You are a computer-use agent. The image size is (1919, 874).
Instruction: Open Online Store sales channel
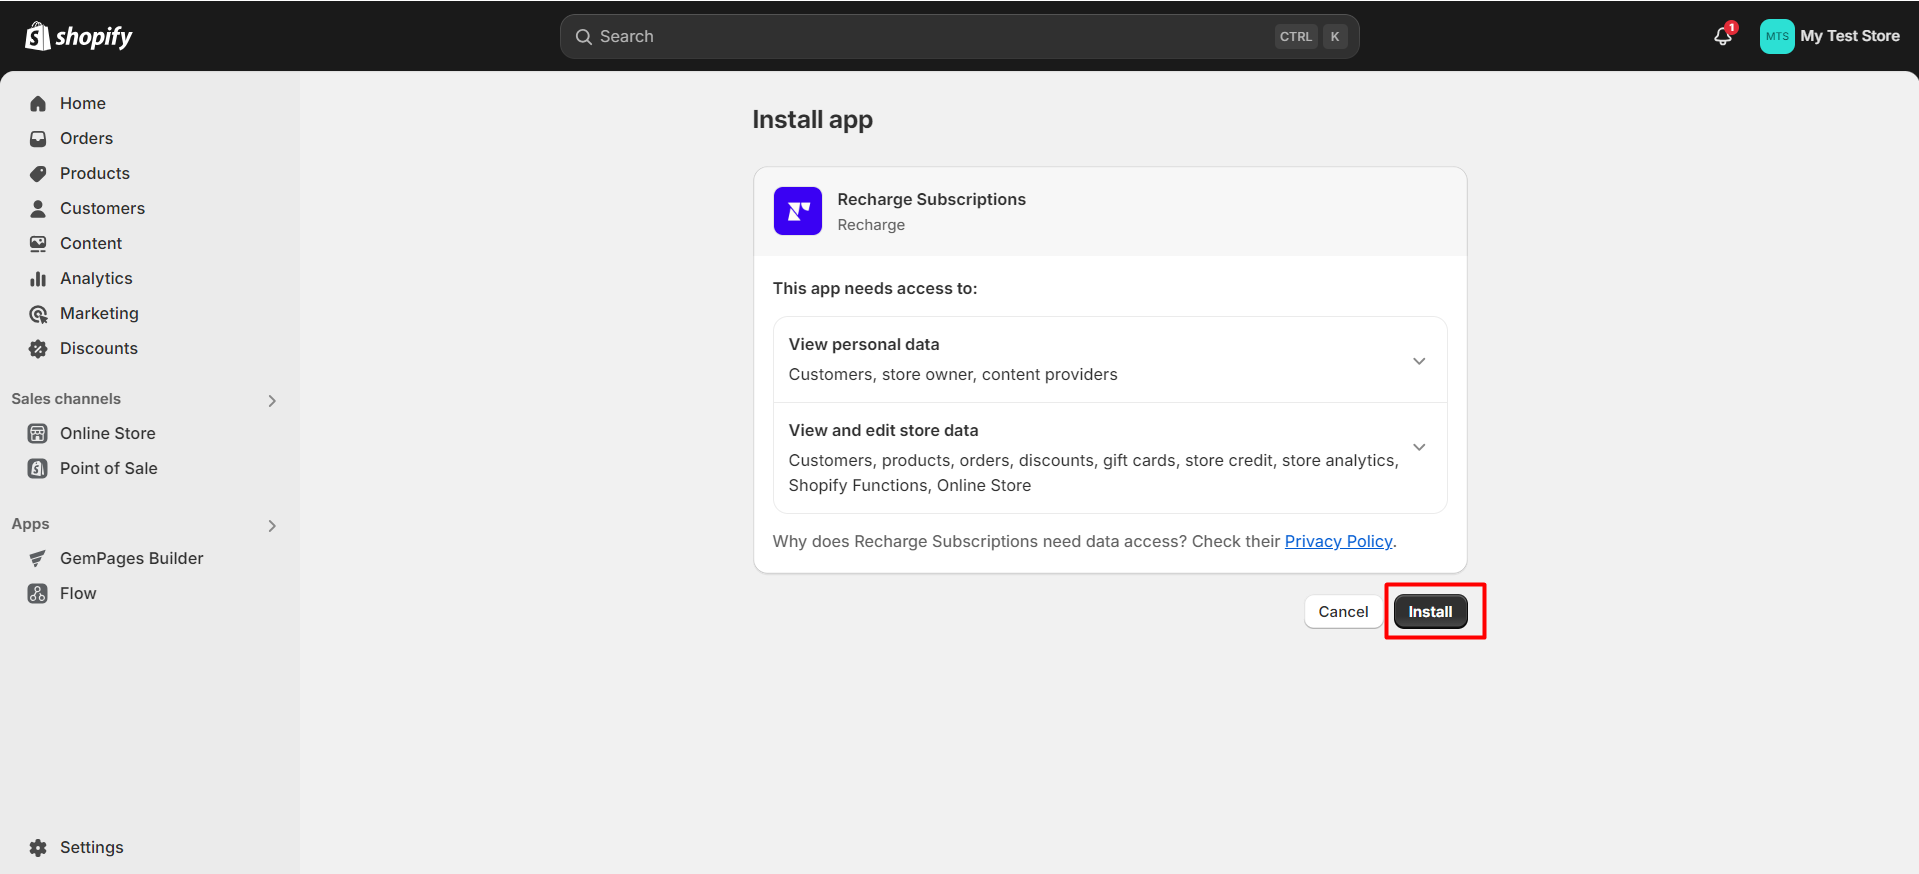pyautogui.click(x=107, y=433)
